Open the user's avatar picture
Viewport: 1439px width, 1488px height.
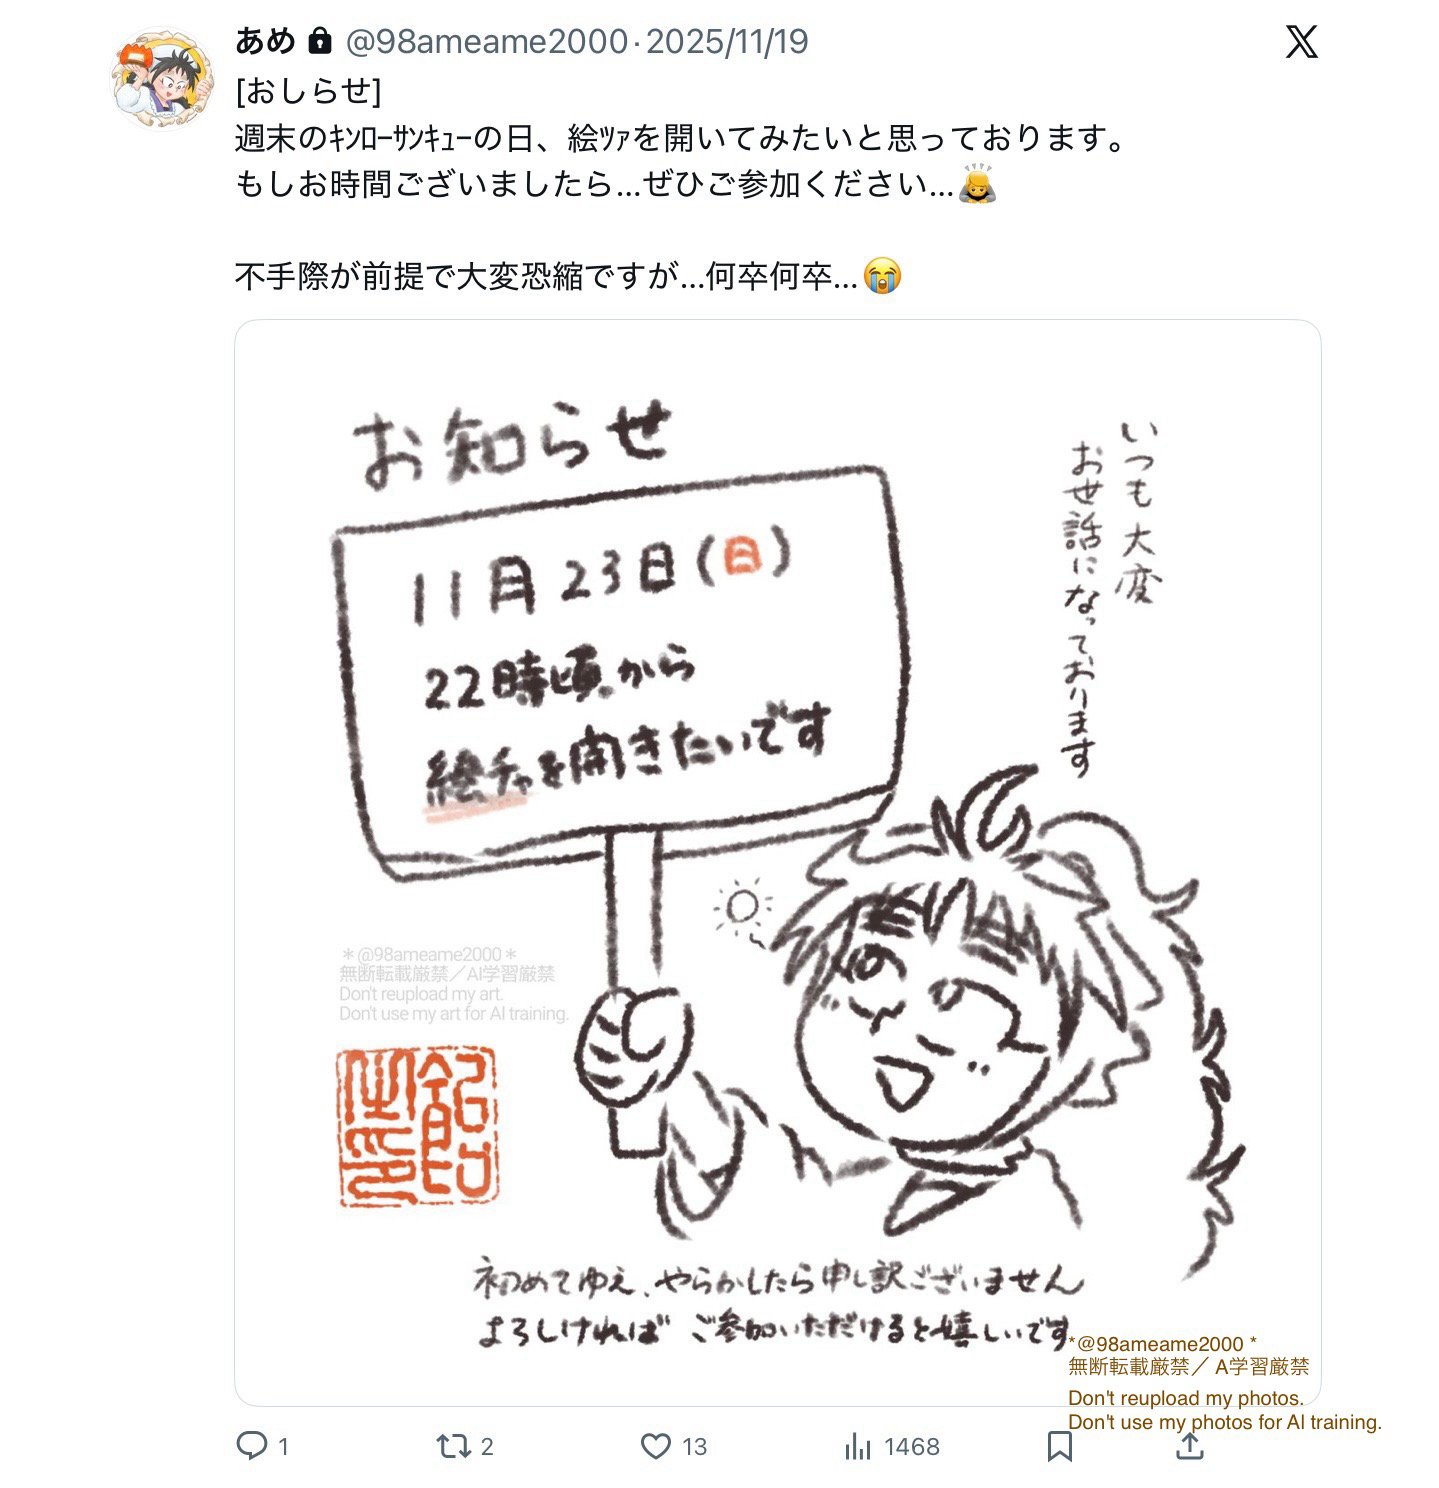[x=162, y=77]
